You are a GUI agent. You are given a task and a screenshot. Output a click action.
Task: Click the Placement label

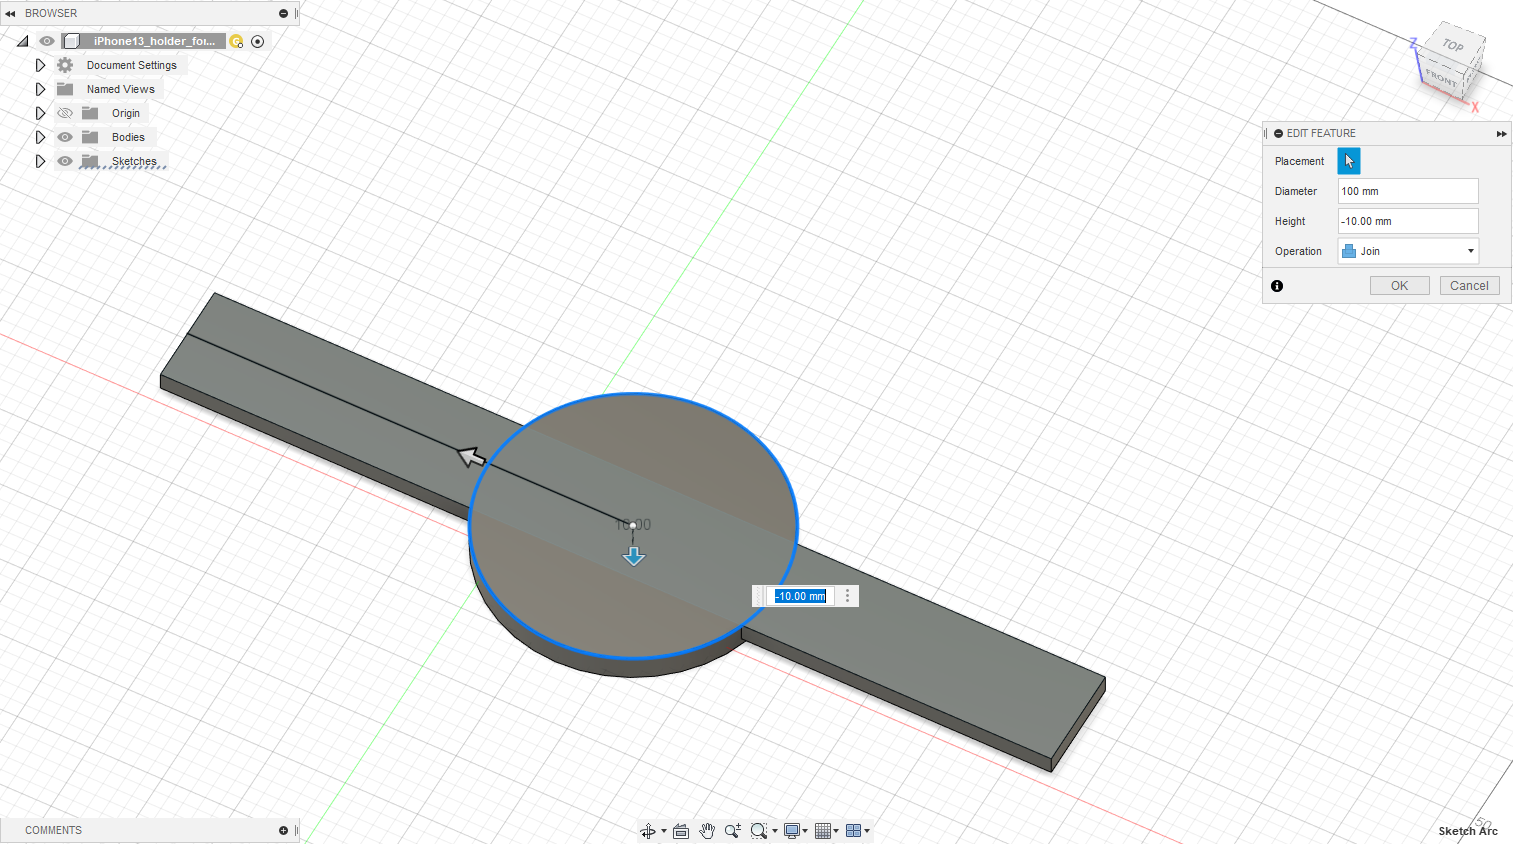click(x=1299, y=161)
